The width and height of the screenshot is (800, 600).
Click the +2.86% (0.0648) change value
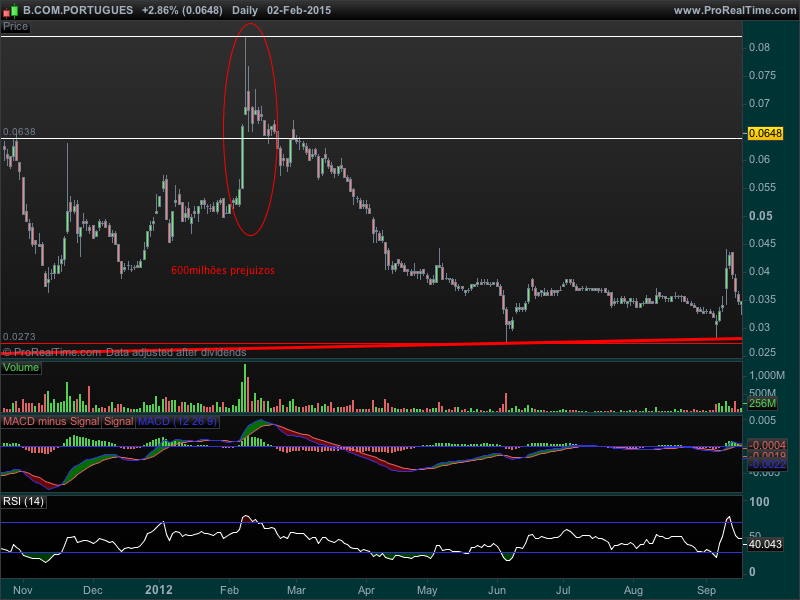(x=182, y=10)
